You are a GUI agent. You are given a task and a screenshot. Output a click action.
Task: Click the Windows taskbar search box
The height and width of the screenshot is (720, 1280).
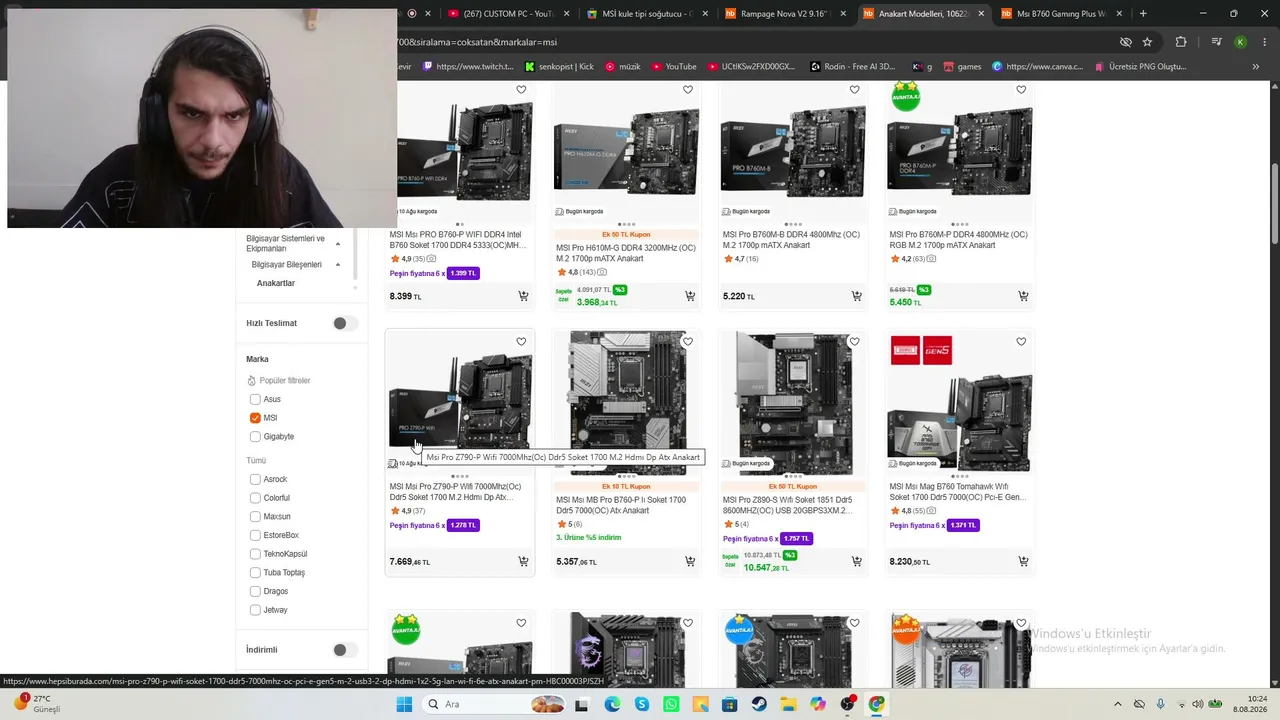tap(492, 704)
